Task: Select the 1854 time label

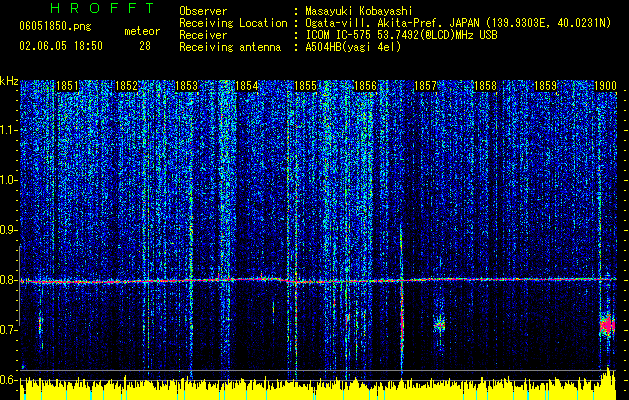Action: [x=246, y=86]
